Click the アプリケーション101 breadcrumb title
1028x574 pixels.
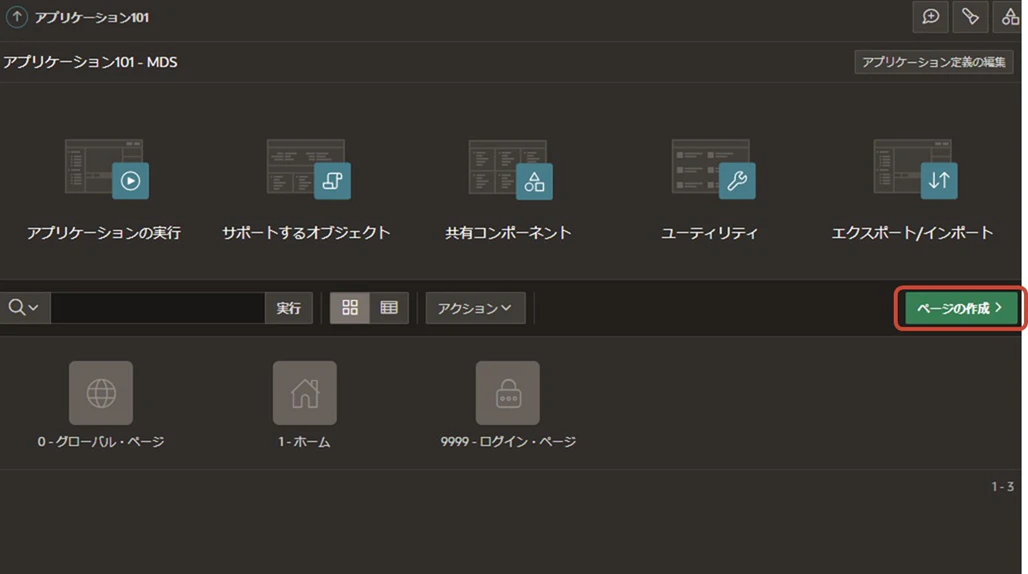point(92,18)
